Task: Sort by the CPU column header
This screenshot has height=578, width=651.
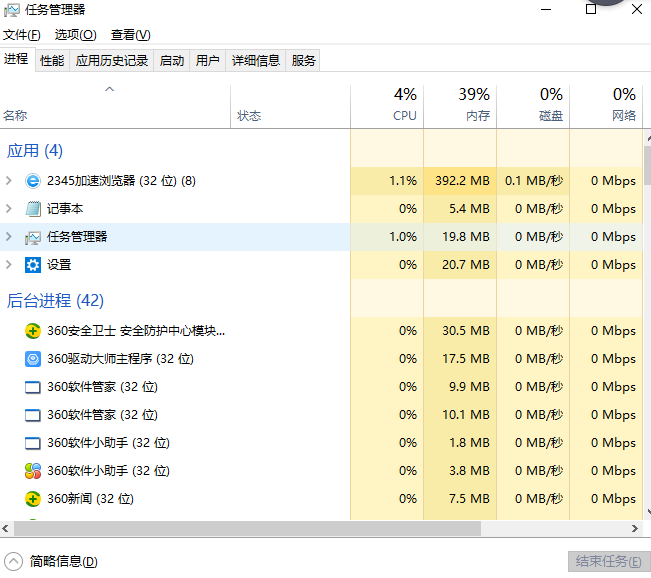Action: point(387,106)
